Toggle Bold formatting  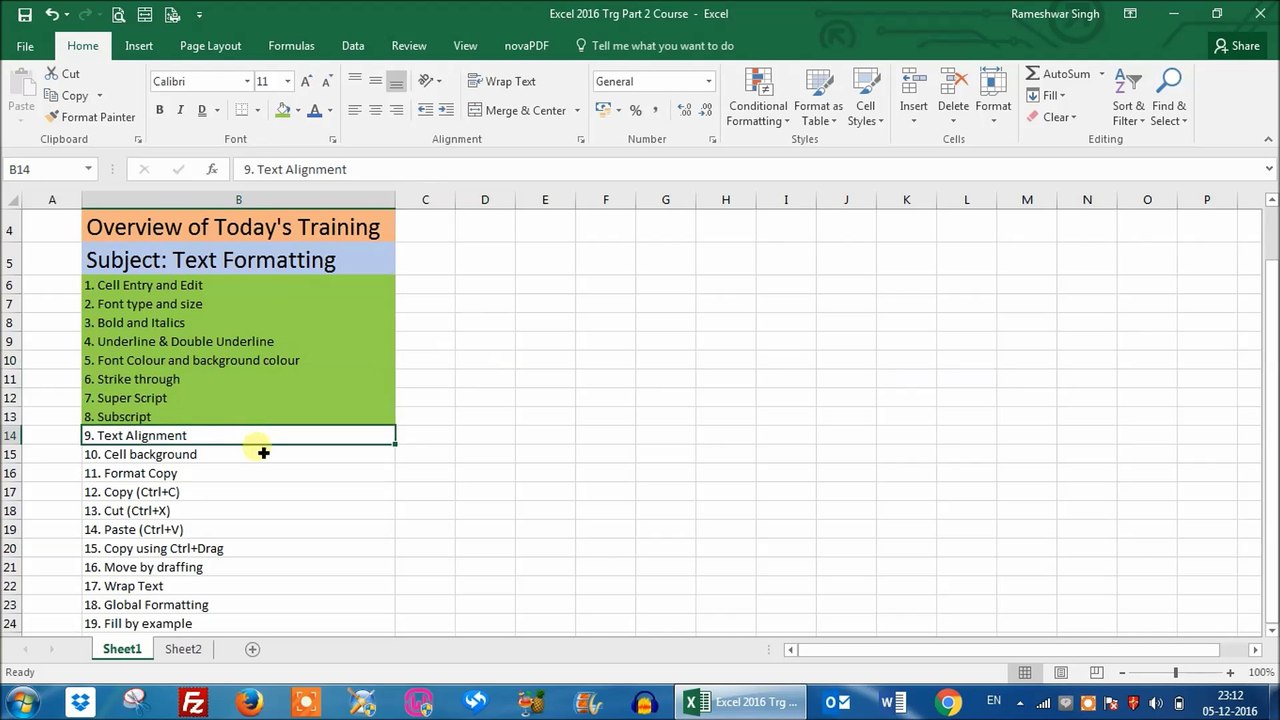pos(159,110)
